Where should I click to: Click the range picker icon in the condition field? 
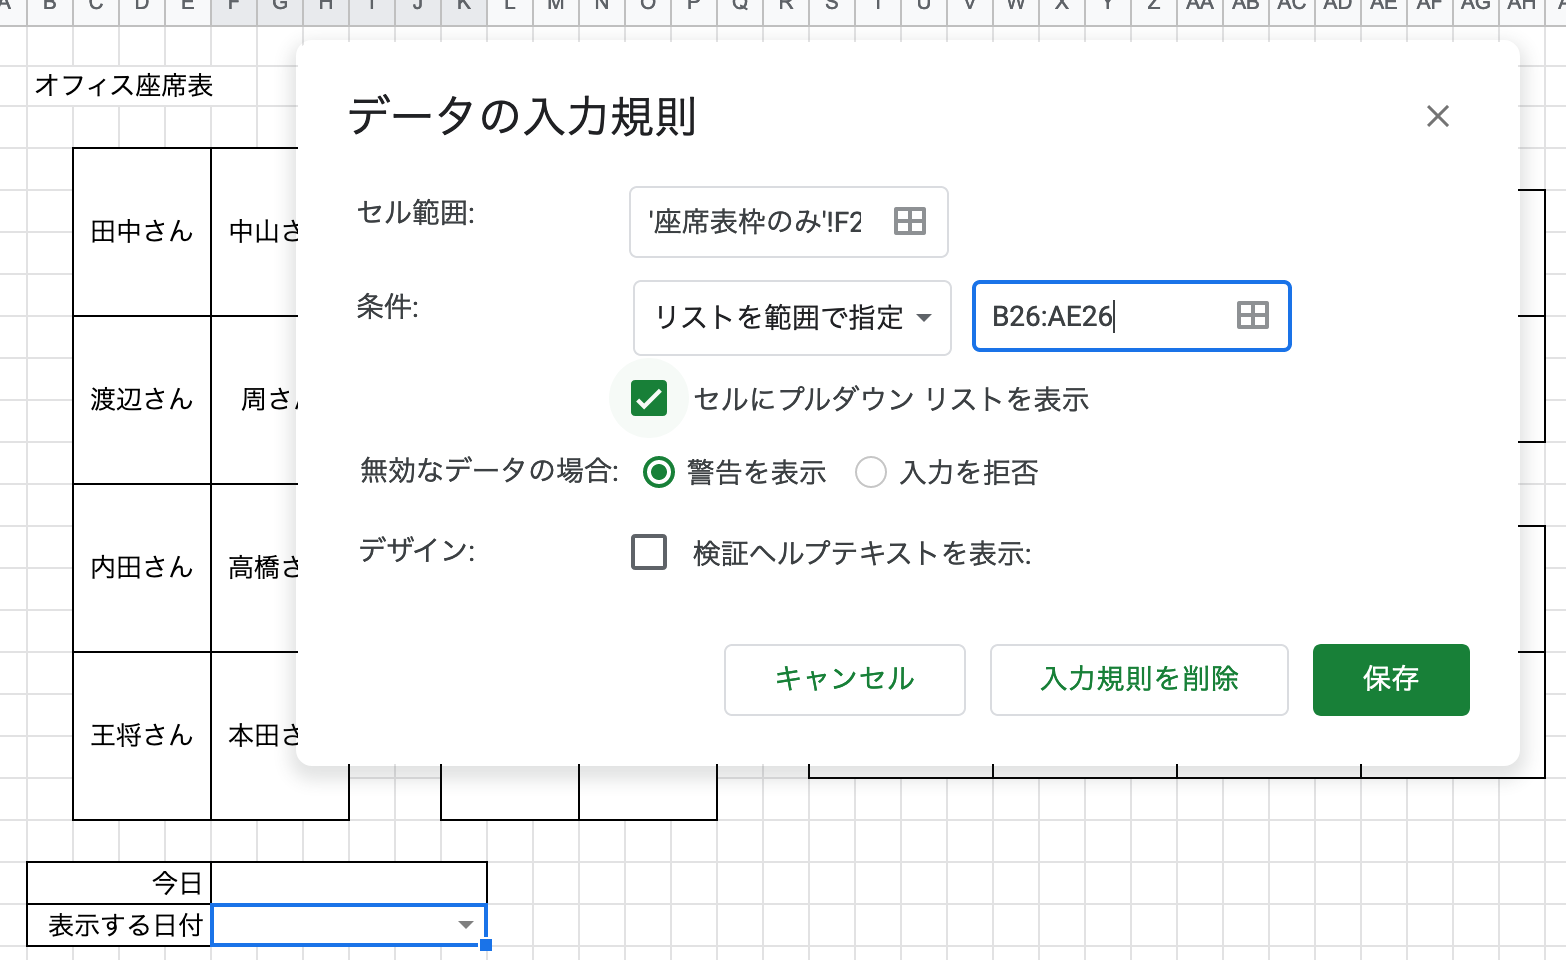click(x=1251, y=317)
